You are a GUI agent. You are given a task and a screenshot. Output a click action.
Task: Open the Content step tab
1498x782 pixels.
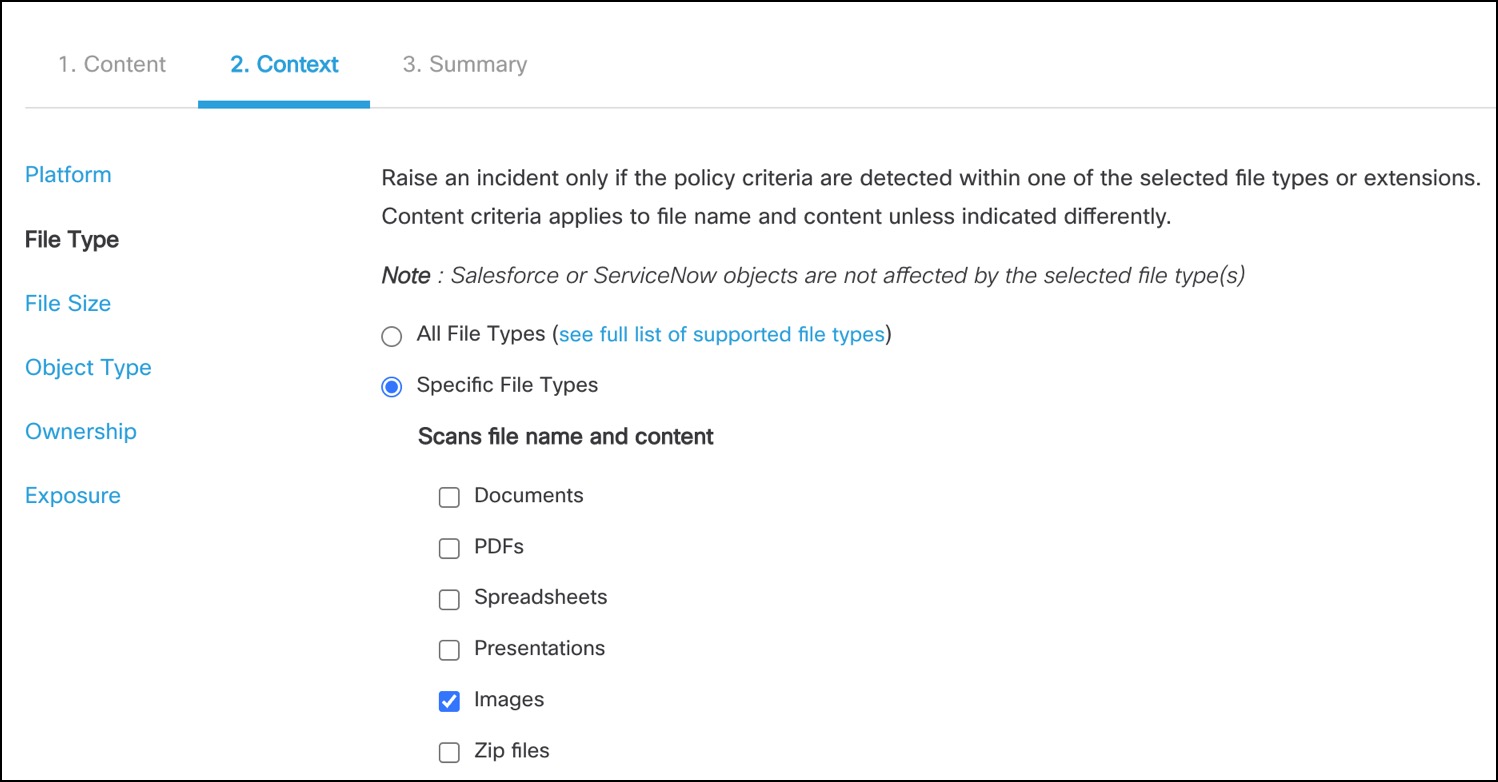click(x=111, y=65)
